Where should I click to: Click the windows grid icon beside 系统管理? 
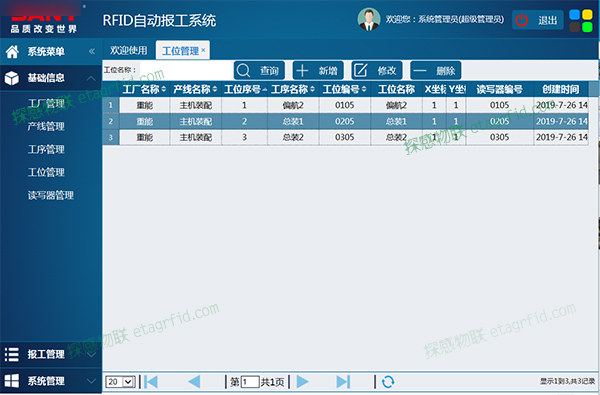click(11, 381)
